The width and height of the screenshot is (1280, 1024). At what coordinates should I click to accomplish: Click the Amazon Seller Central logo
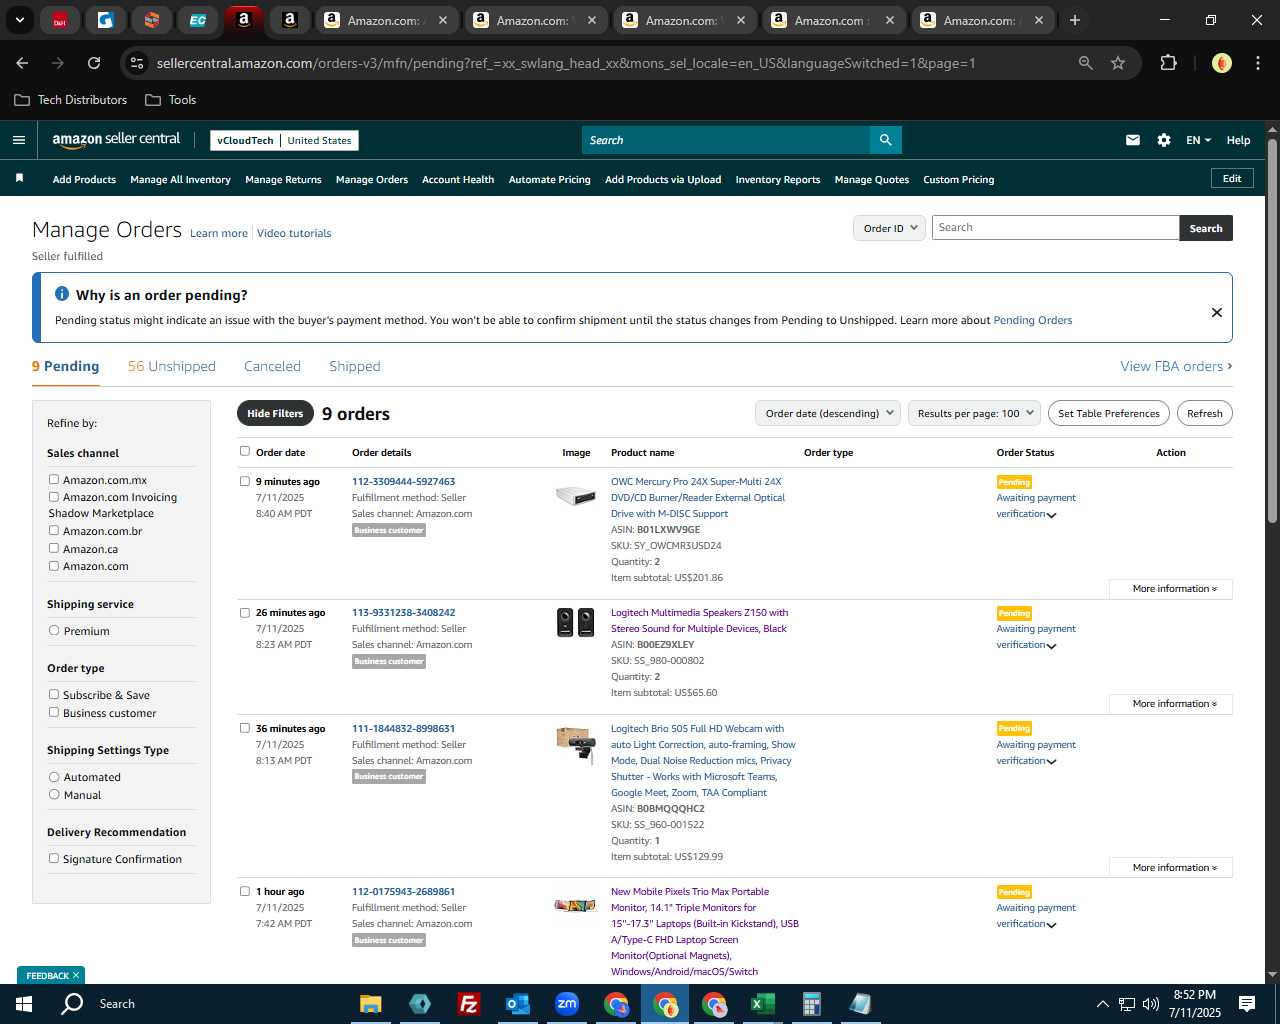pos(116,140)
